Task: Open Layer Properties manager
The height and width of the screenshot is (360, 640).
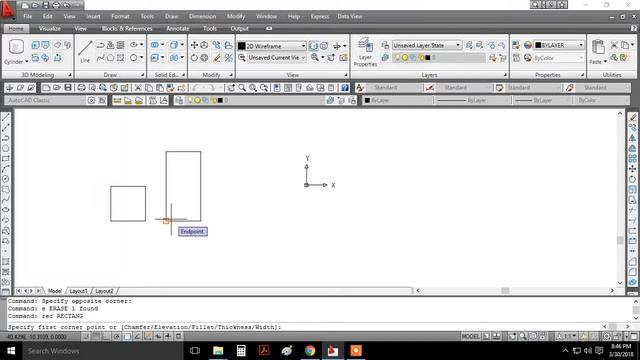Action: 365,52
